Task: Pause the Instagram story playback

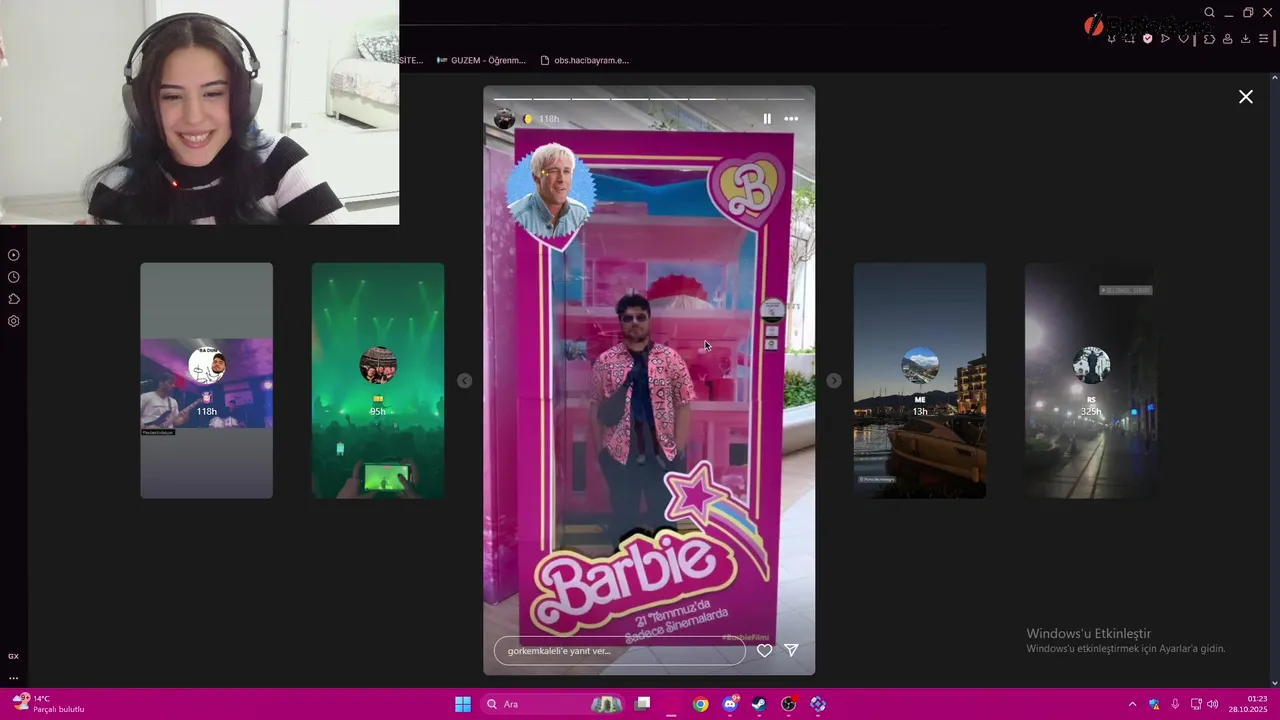Action: pos(767,119)
